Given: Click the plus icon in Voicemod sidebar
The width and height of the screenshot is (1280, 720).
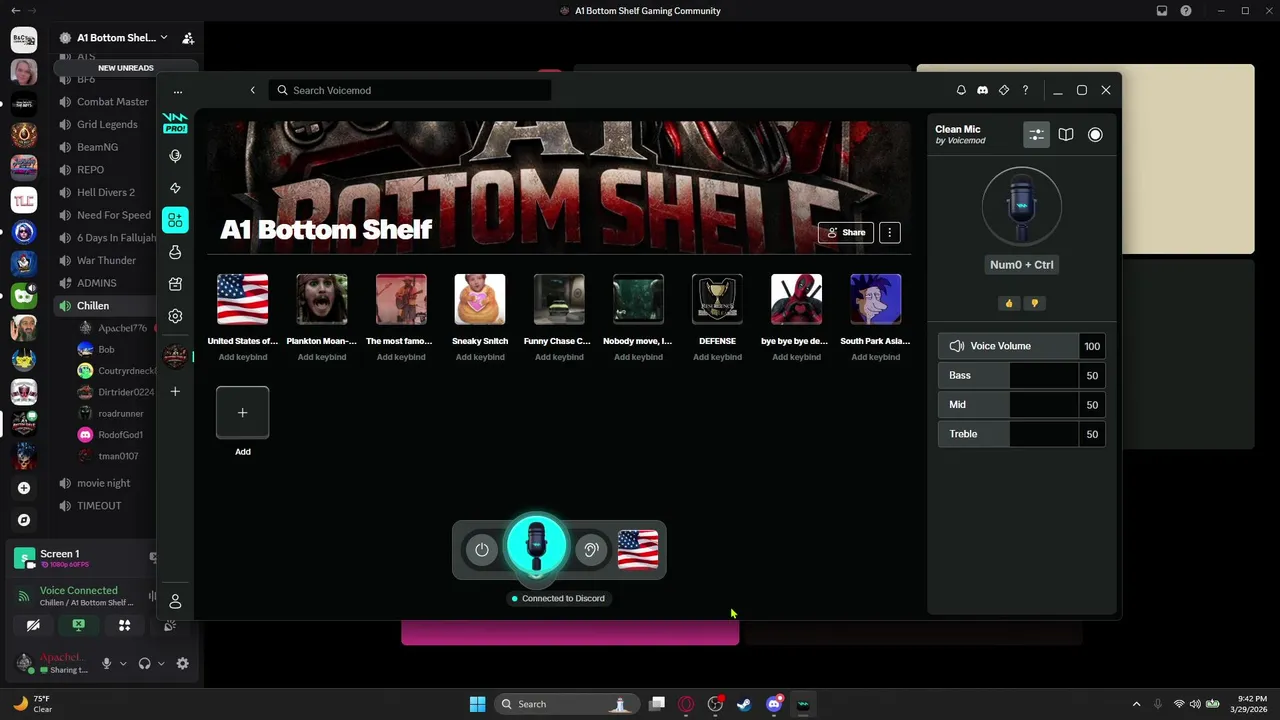Looking at the screenshot, I should pos(175,391).
